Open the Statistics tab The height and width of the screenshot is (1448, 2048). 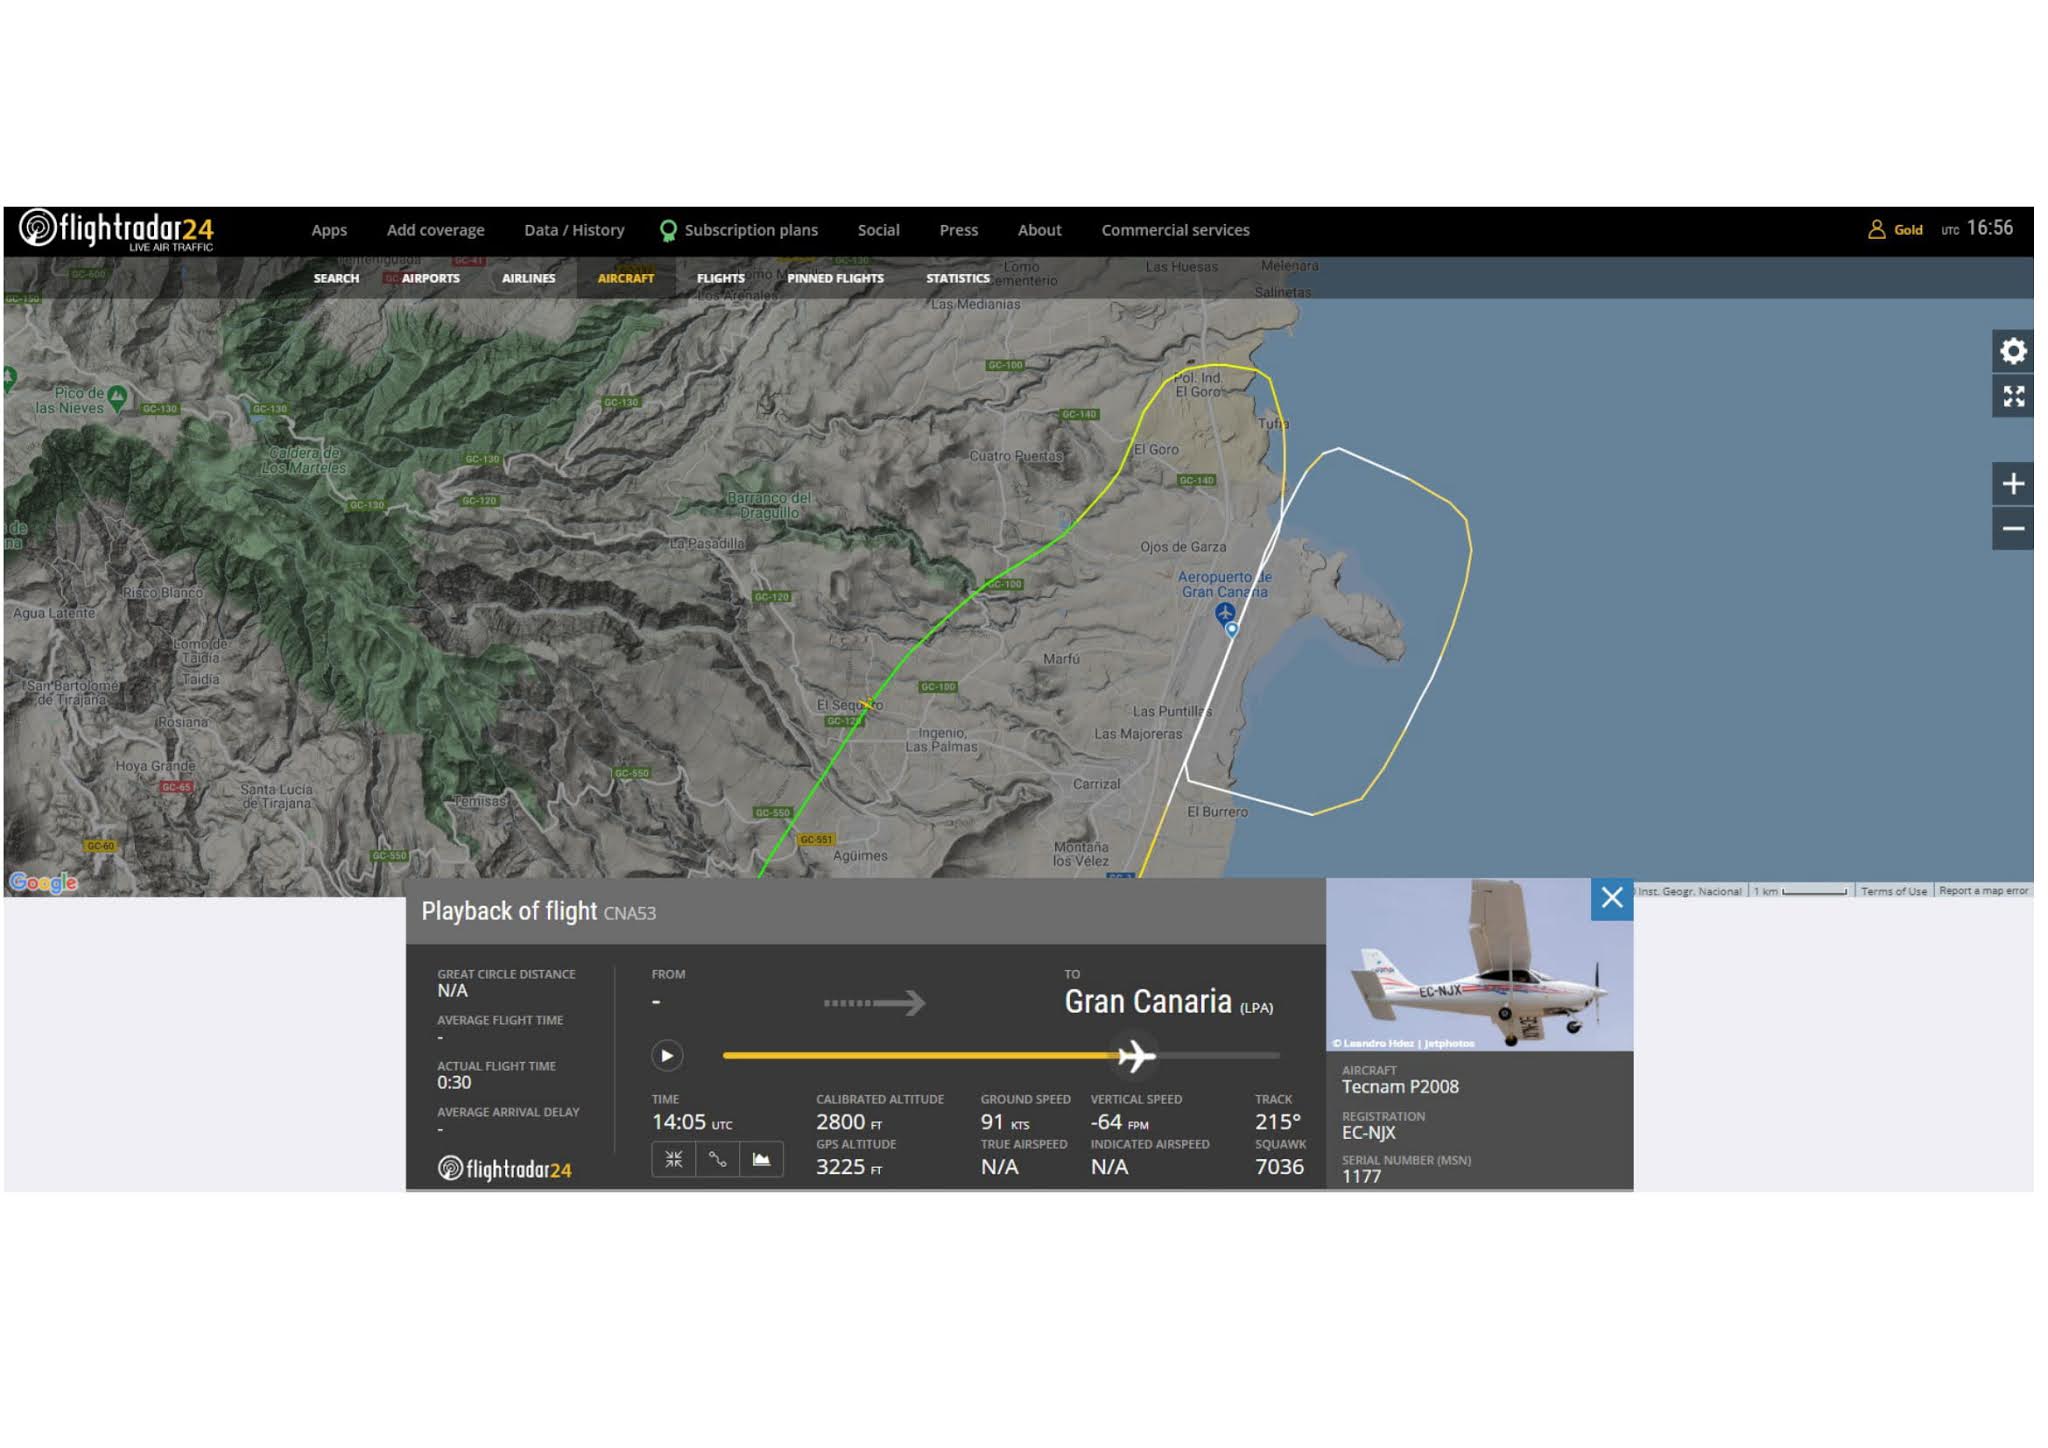point(957,278)
